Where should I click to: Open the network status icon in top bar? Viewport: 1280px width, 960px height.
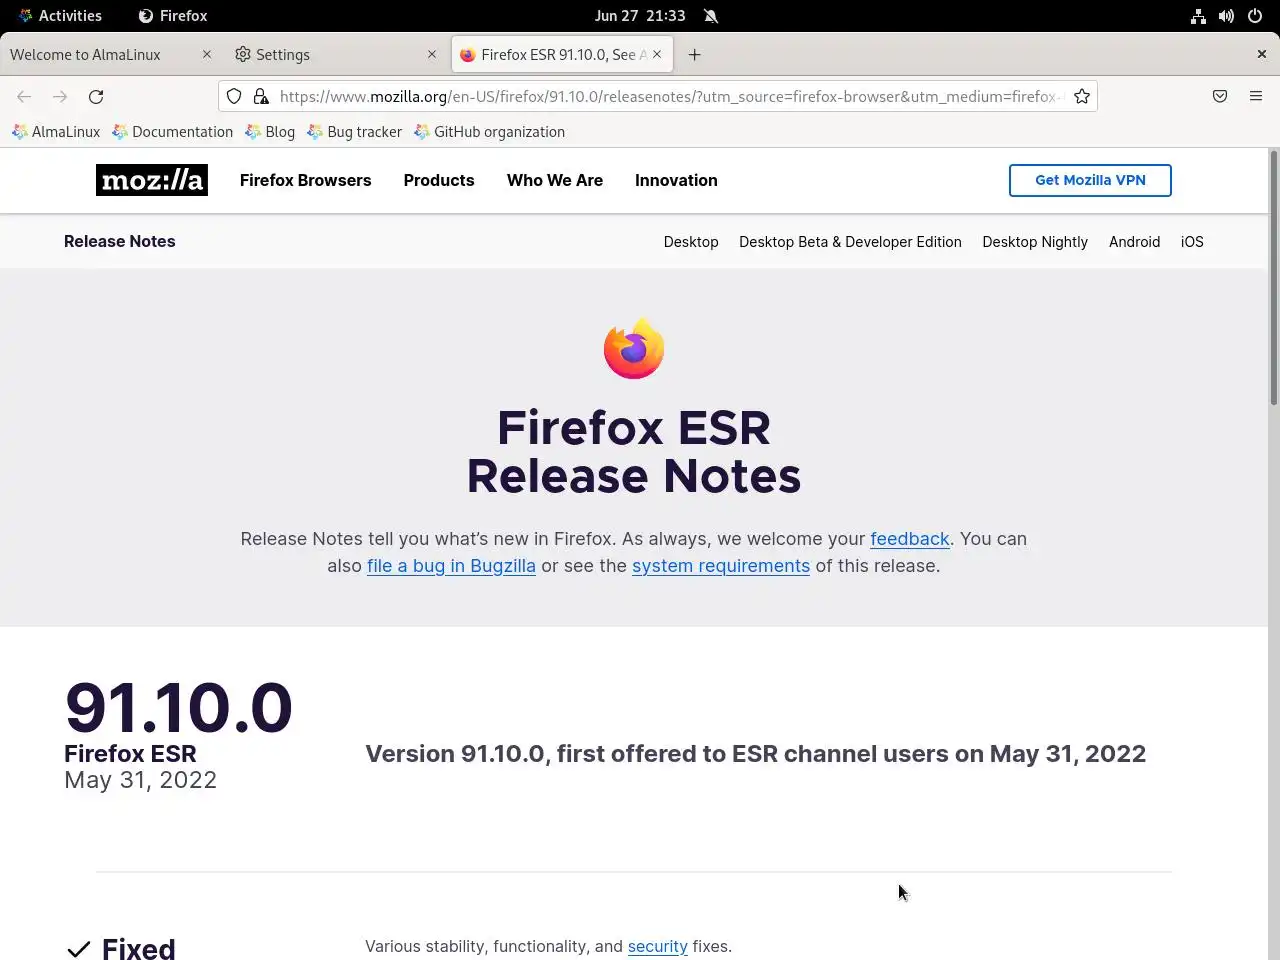1198,16
